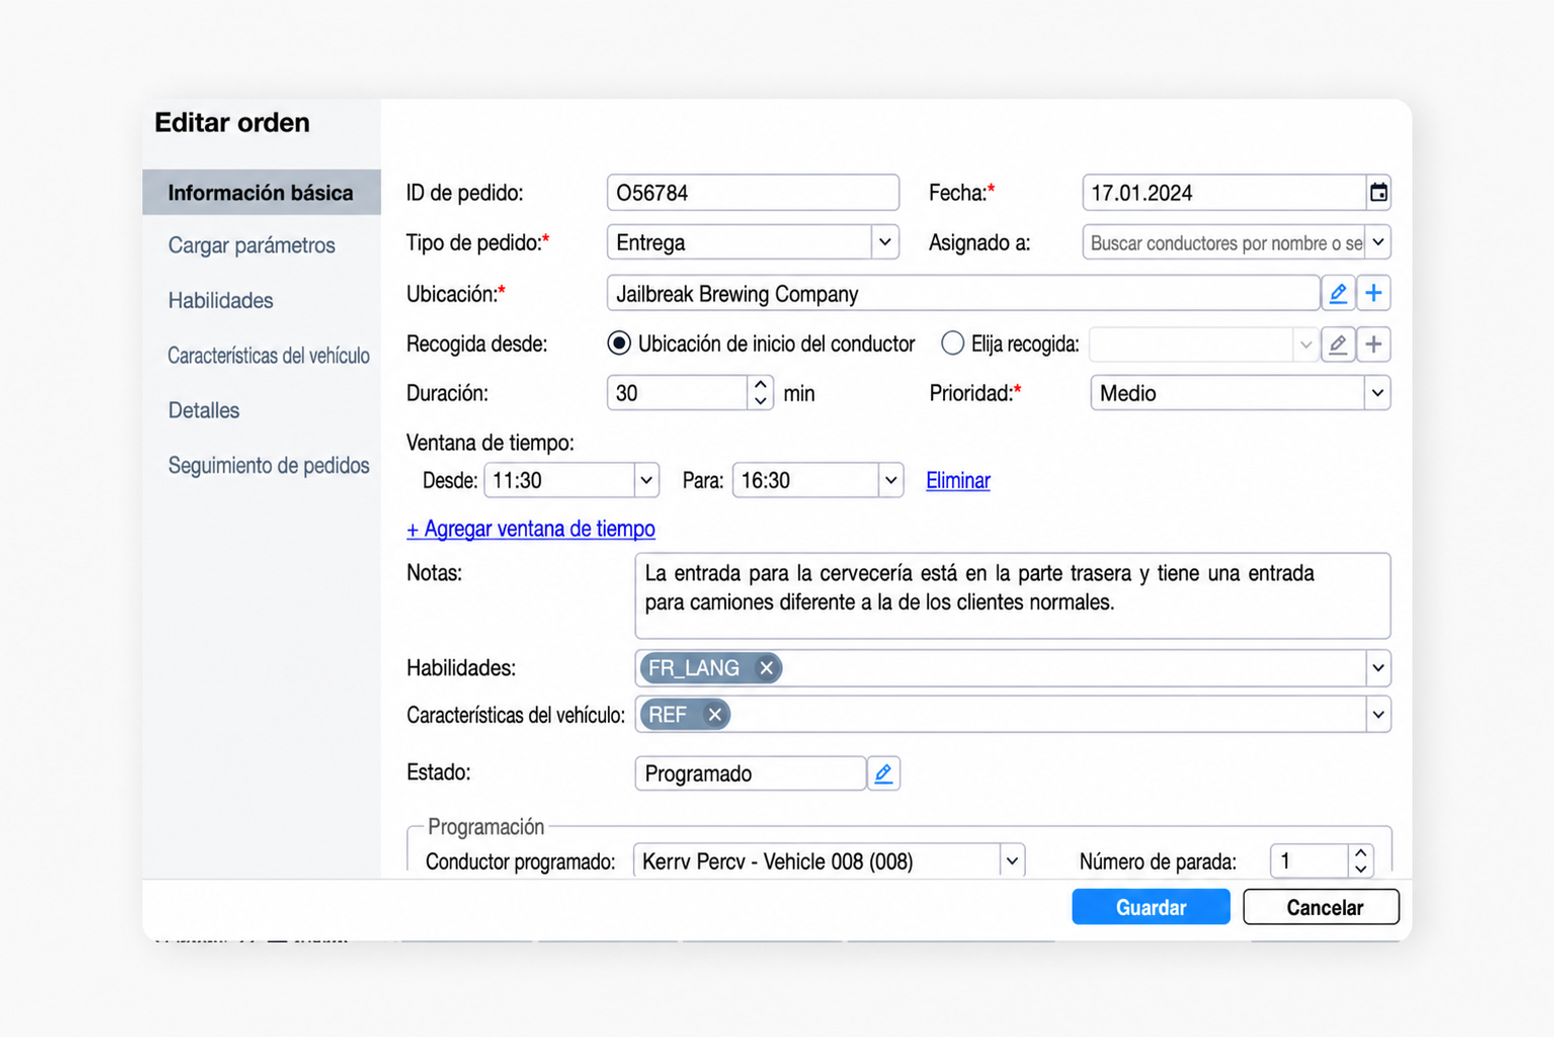The height and width of the screenshot is (1037, 1554).
Task: Open the Conductor programado dropdown
Action: 1012,861
